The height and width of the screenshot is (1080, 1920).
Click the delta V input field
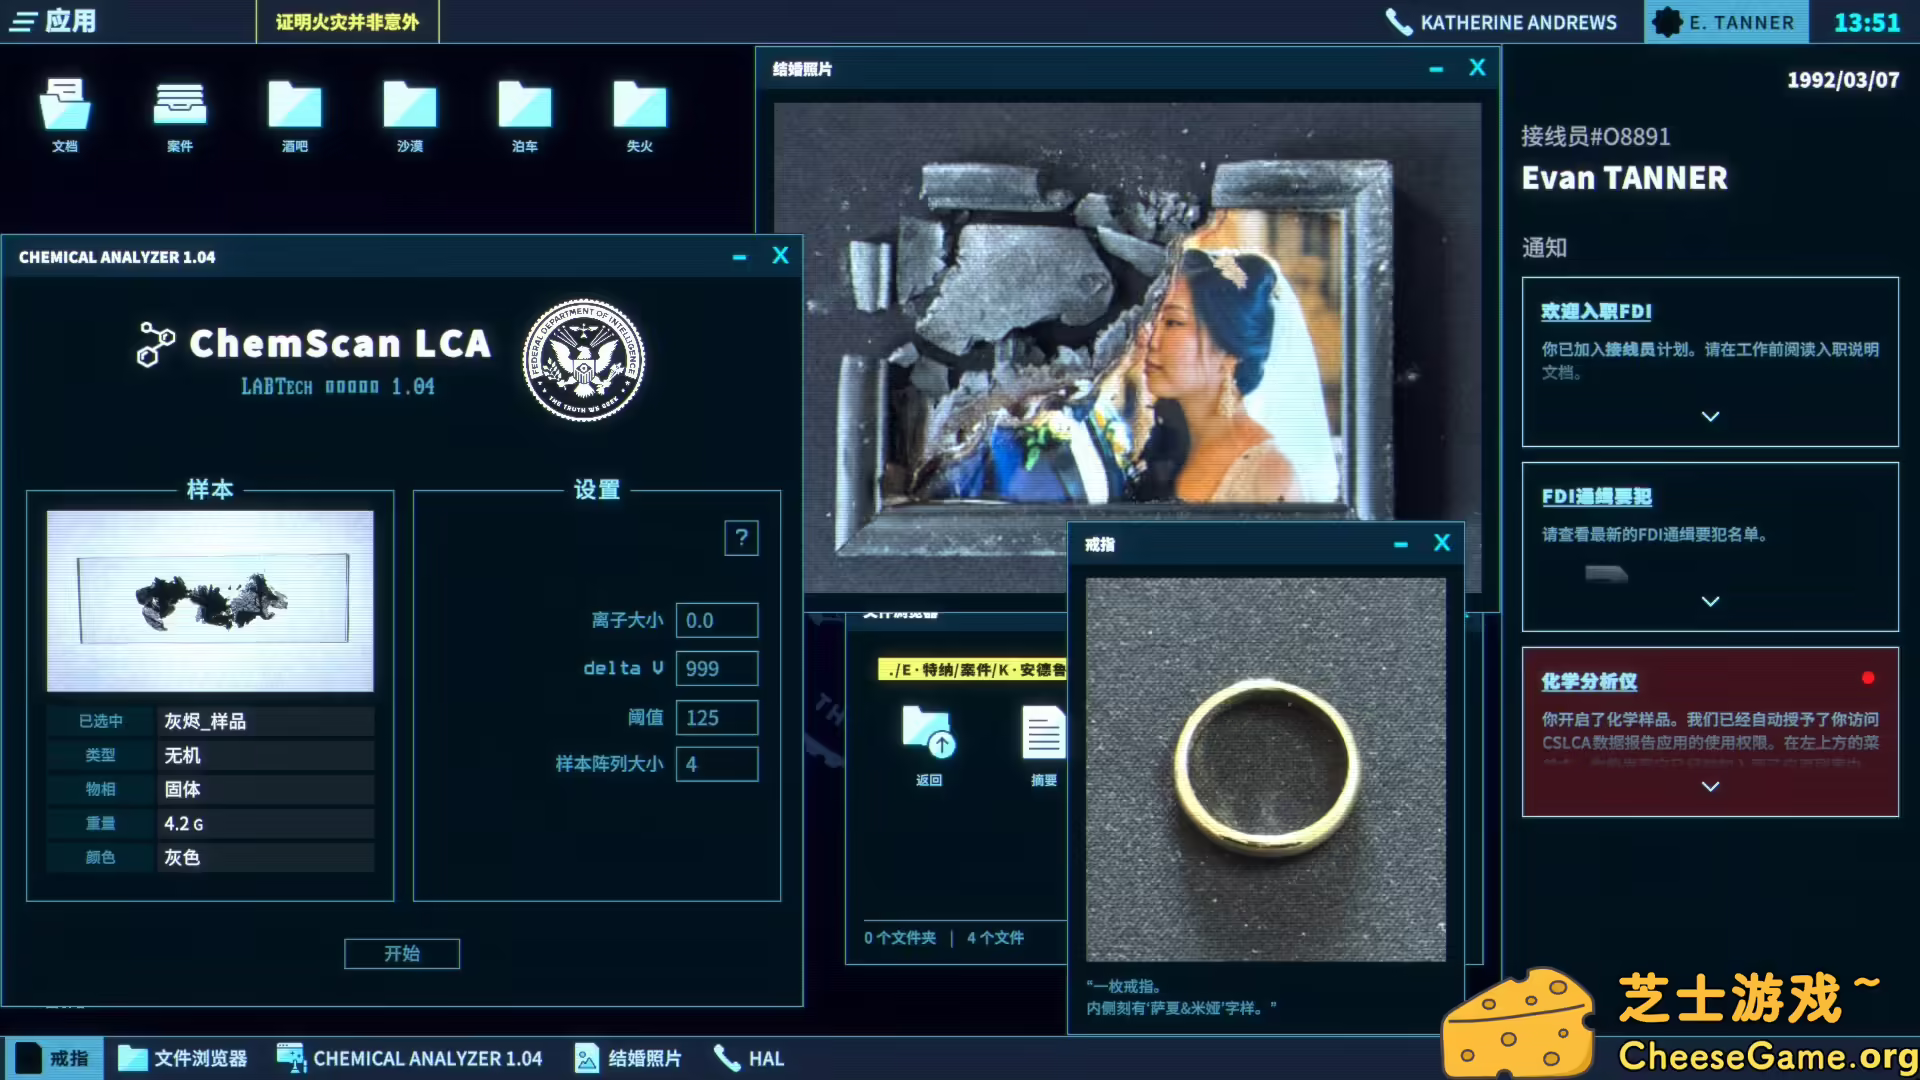coord(716,668)
